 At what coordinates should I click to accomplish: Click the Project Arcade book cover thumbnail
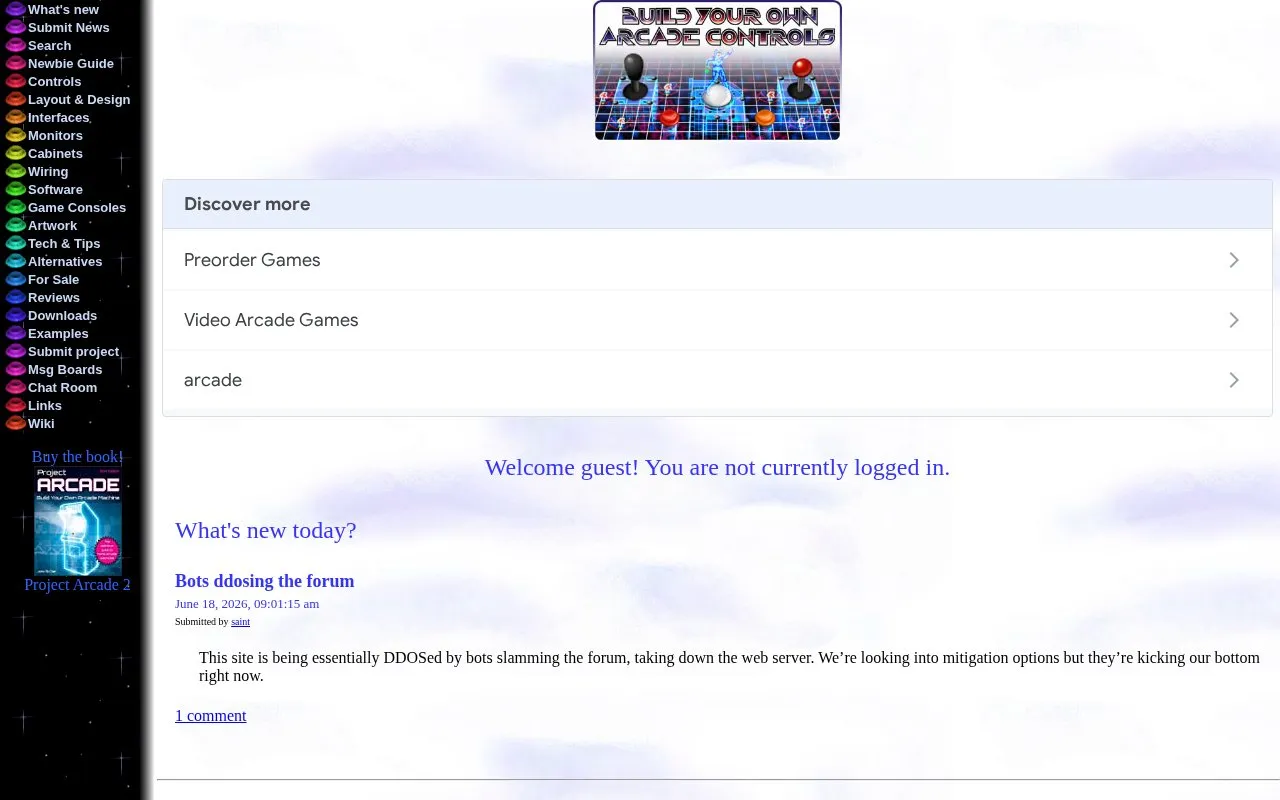[78, 521]
